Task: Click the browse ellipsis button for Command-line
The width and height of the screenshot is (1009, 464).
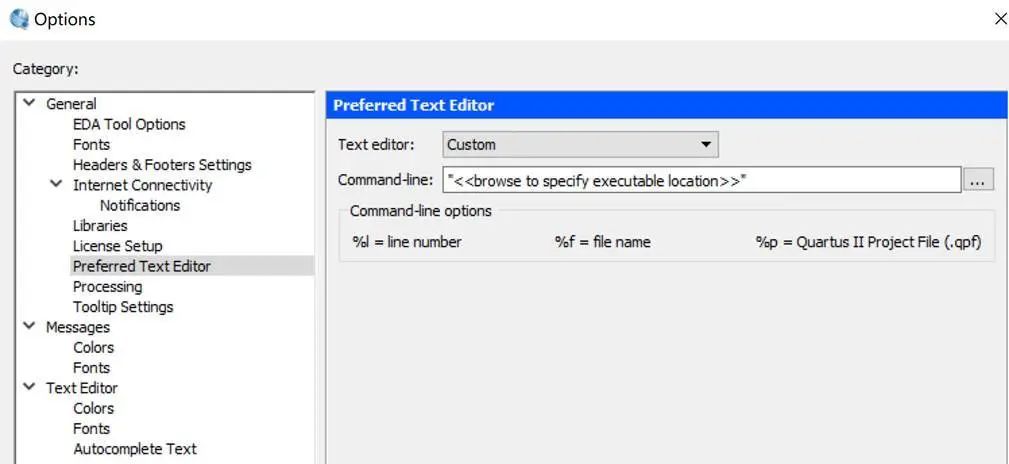Action: point(977,181)
